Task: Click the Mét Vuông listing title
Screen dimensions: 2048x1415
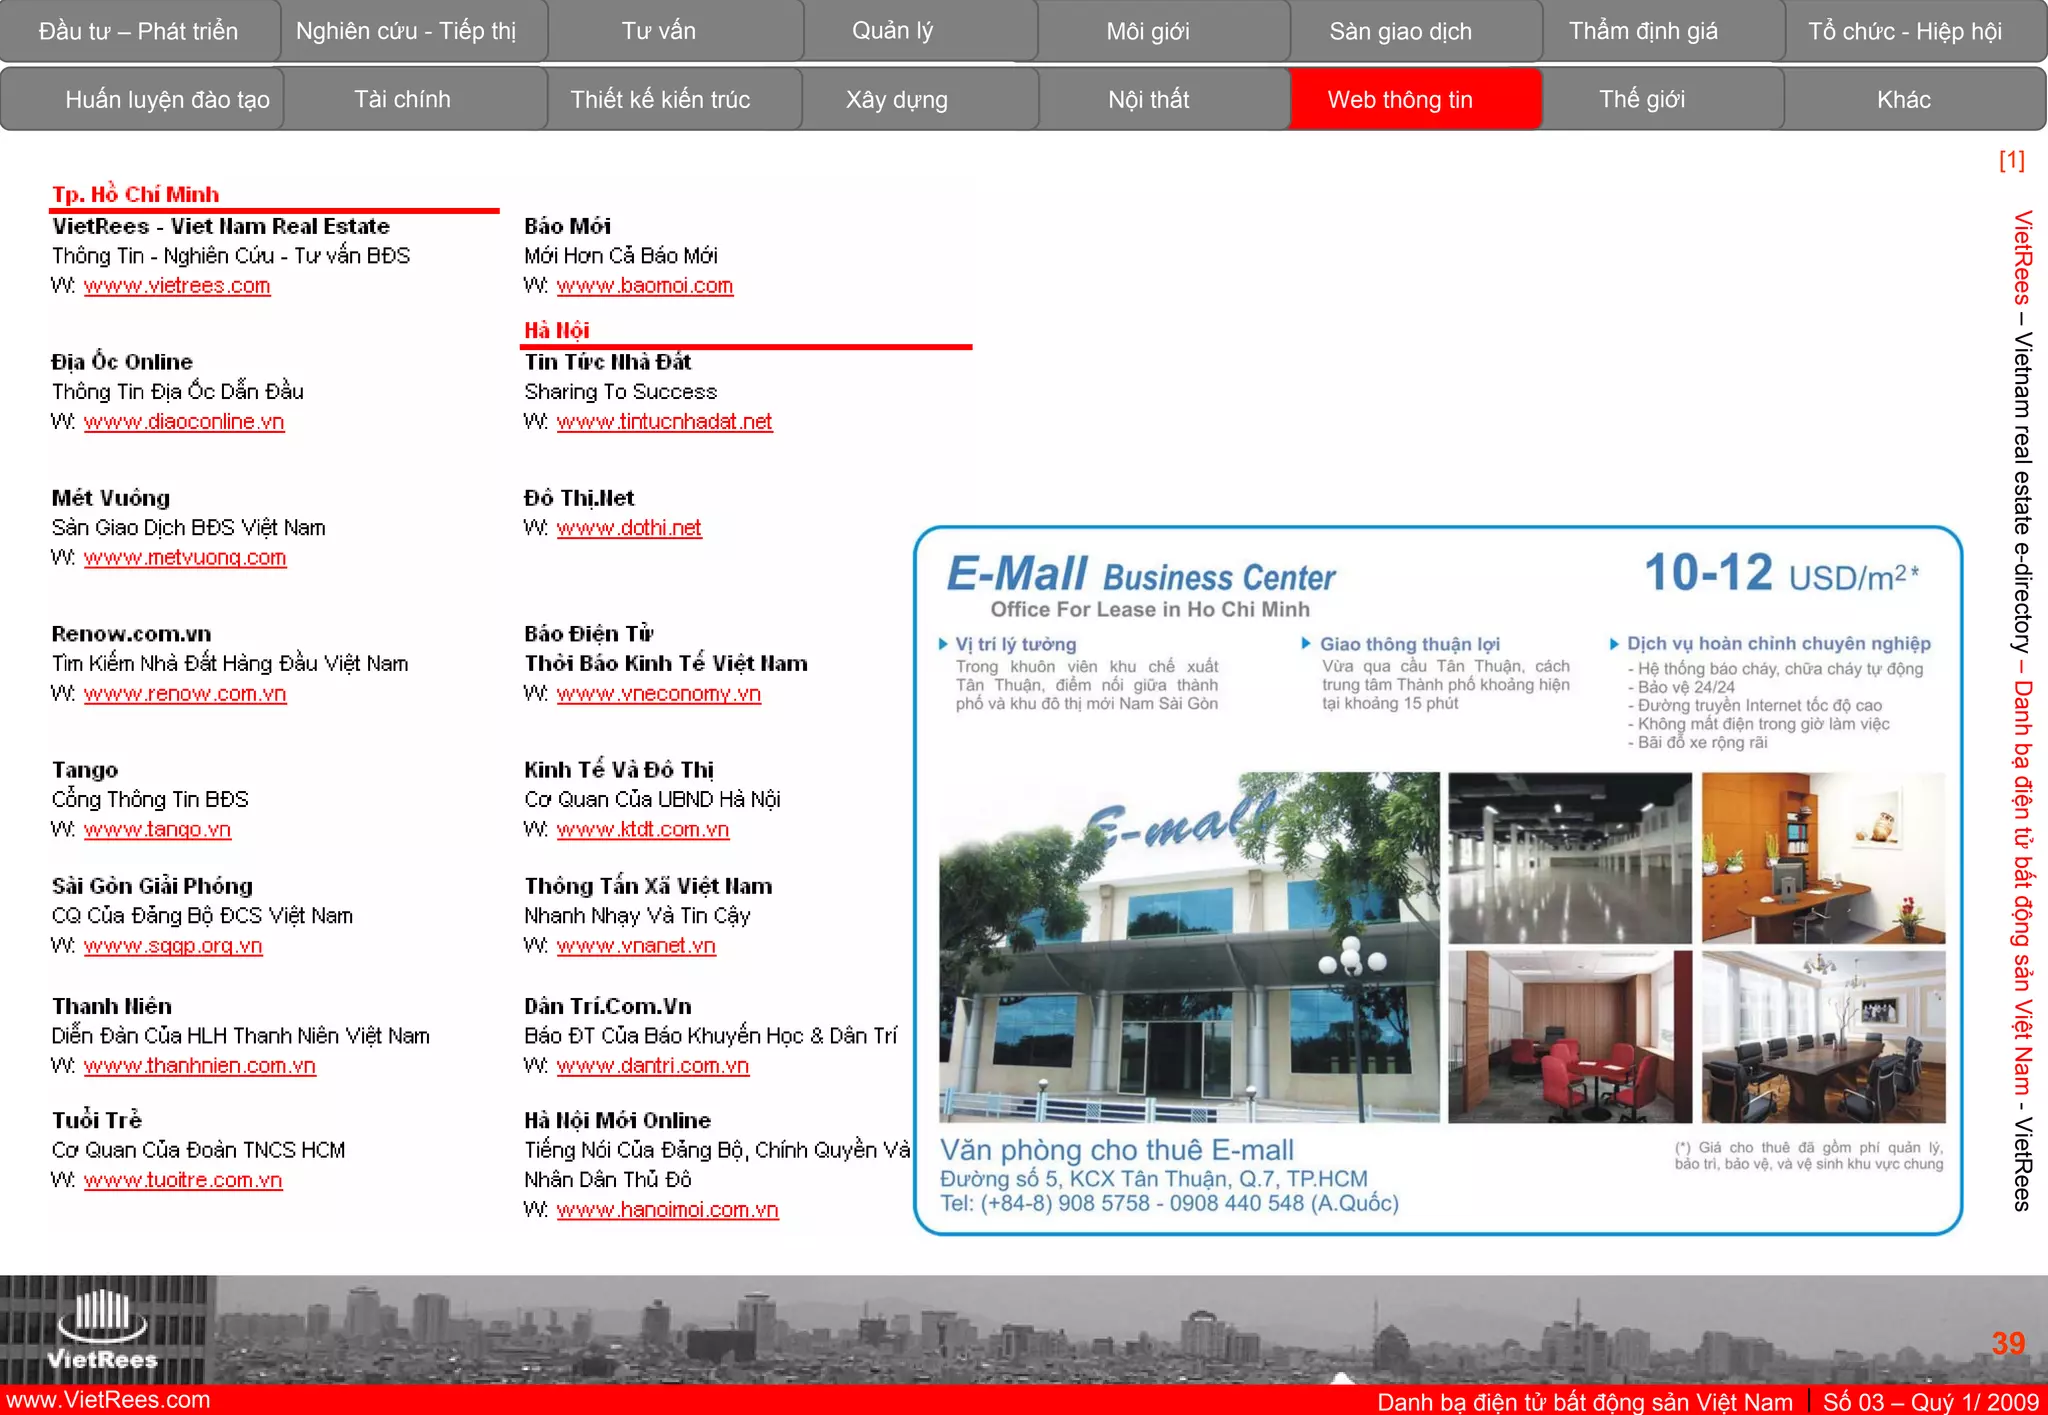Action: pos(111,498)
